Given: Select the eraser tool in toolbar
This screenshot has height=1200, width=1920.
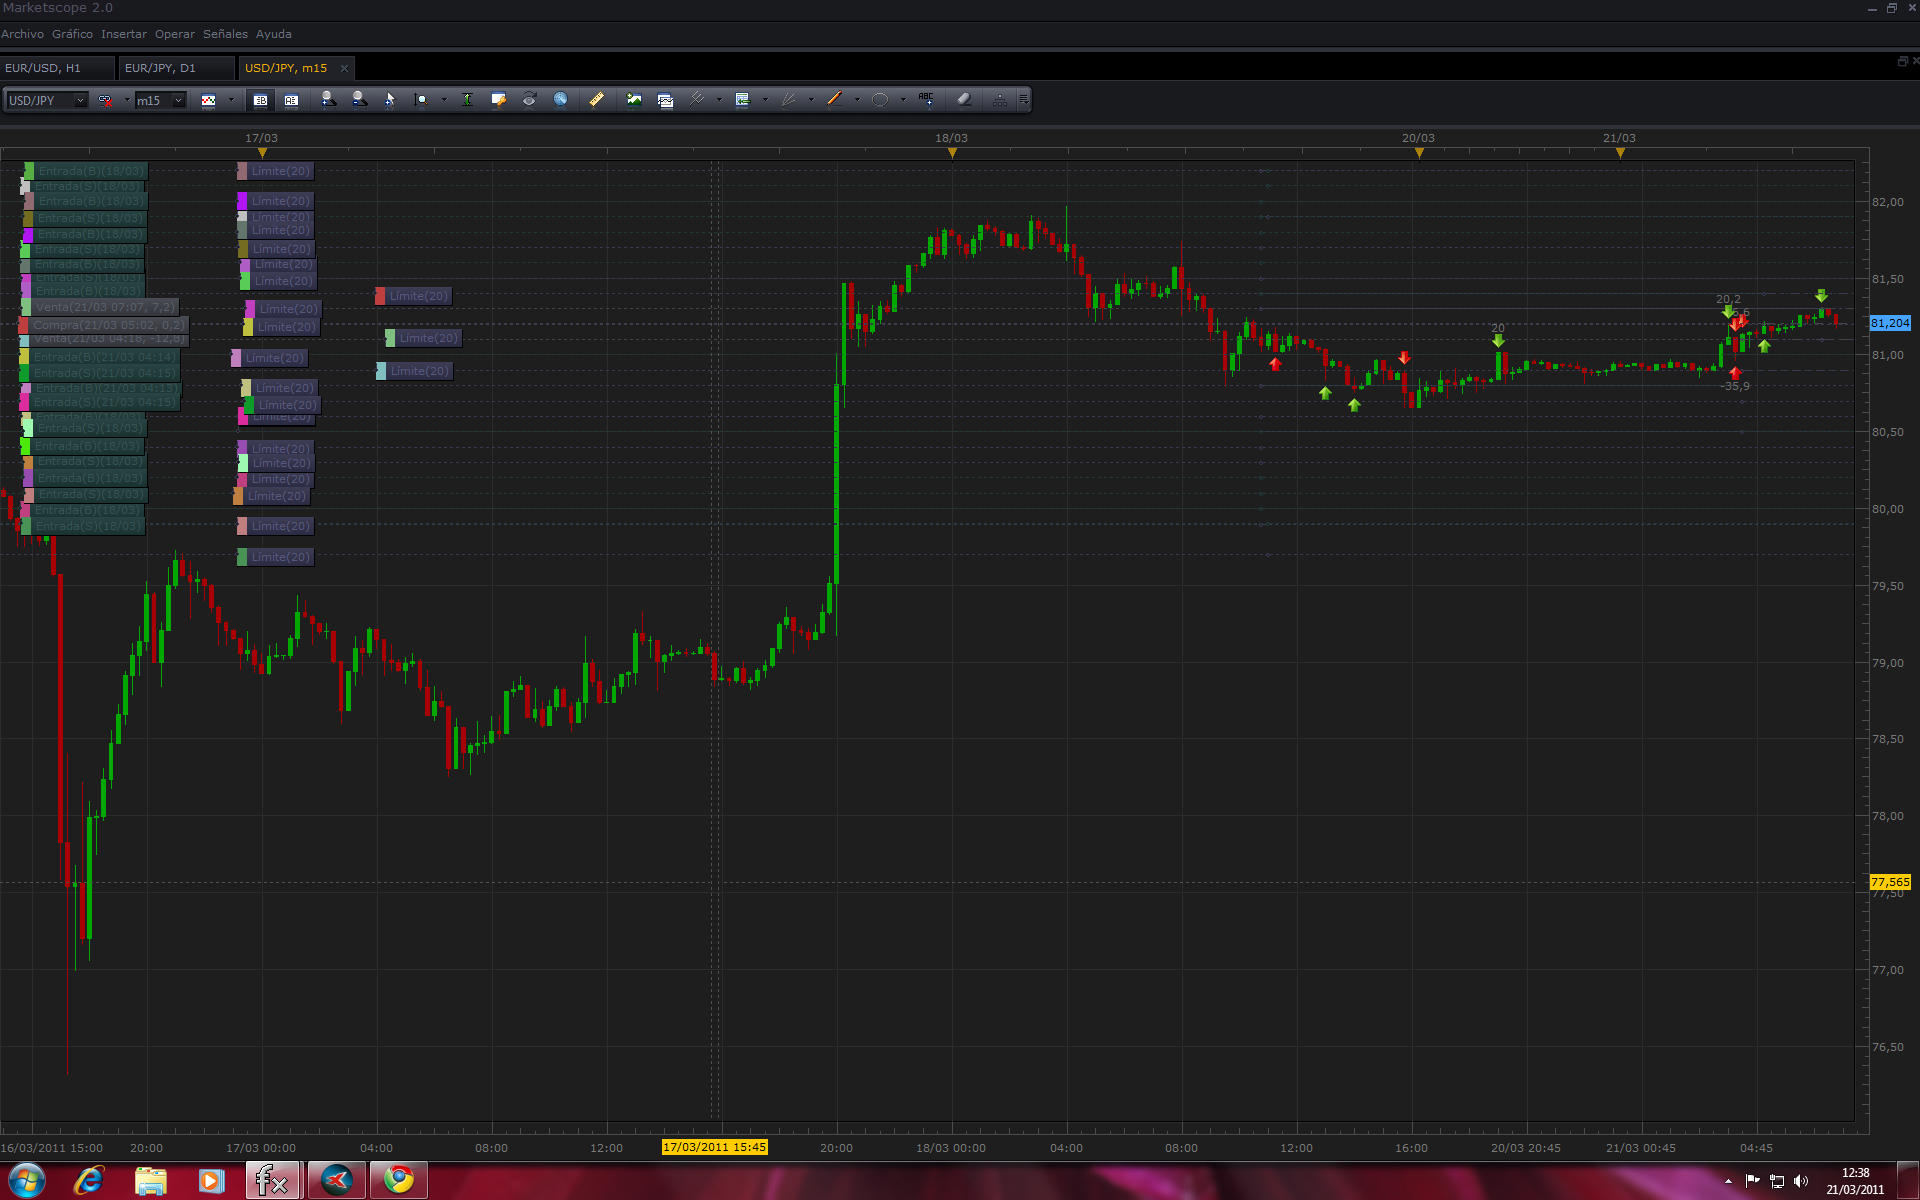Looking at the screenshot, I should 964,99.
